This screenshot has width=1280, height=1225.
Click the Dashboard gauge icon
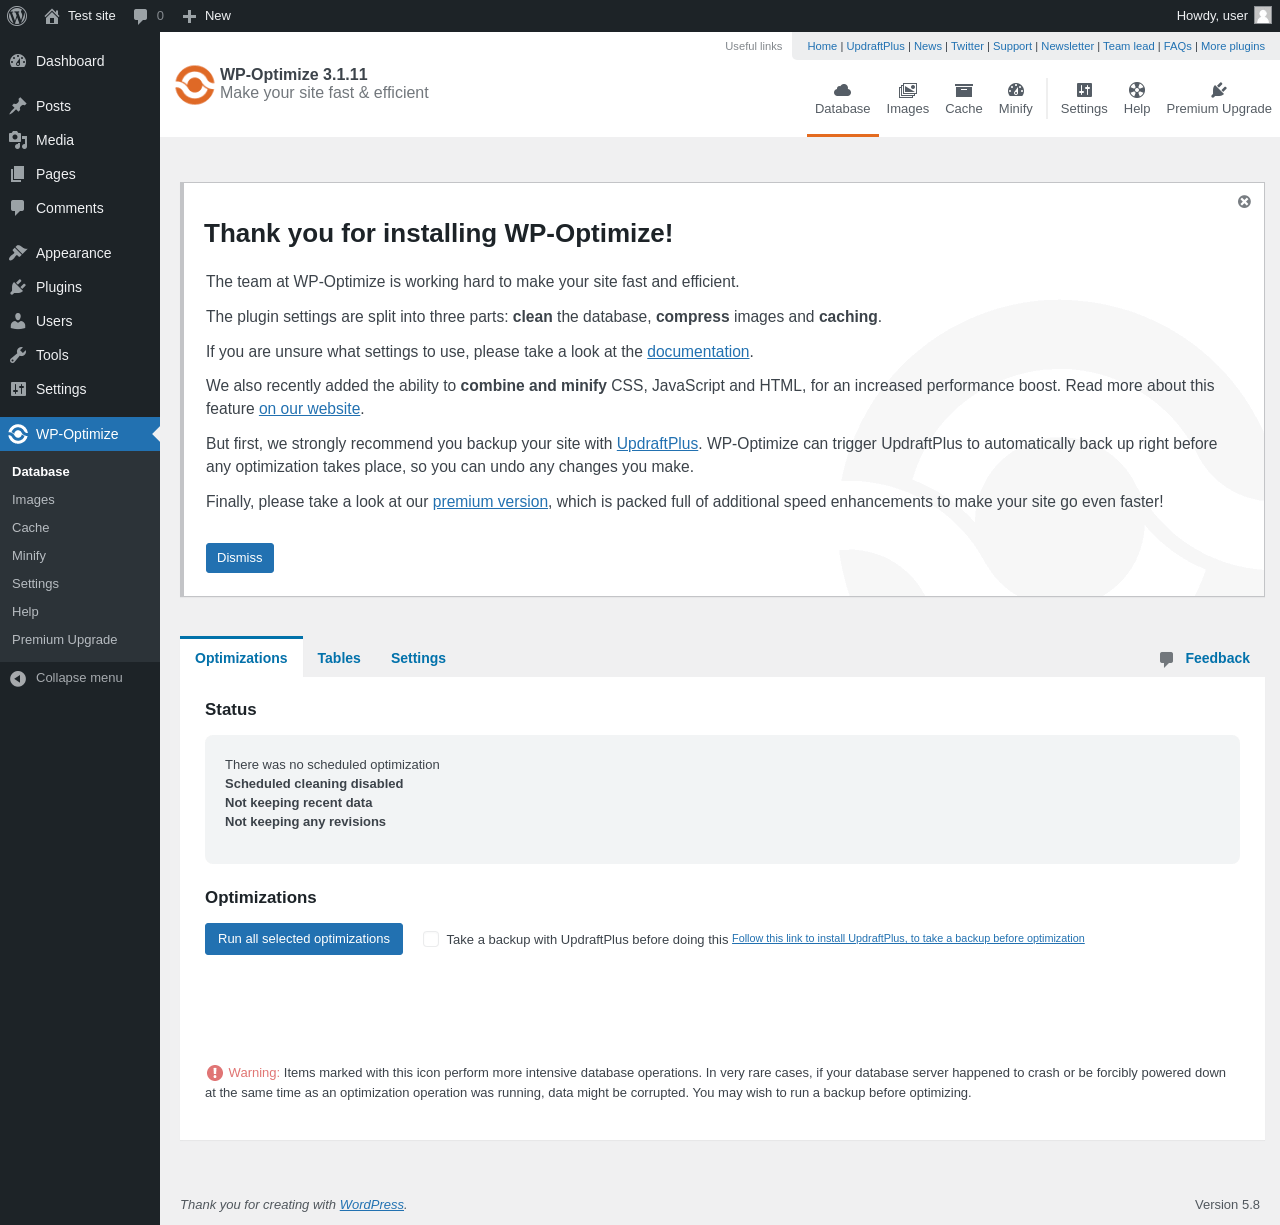(18, 61)
